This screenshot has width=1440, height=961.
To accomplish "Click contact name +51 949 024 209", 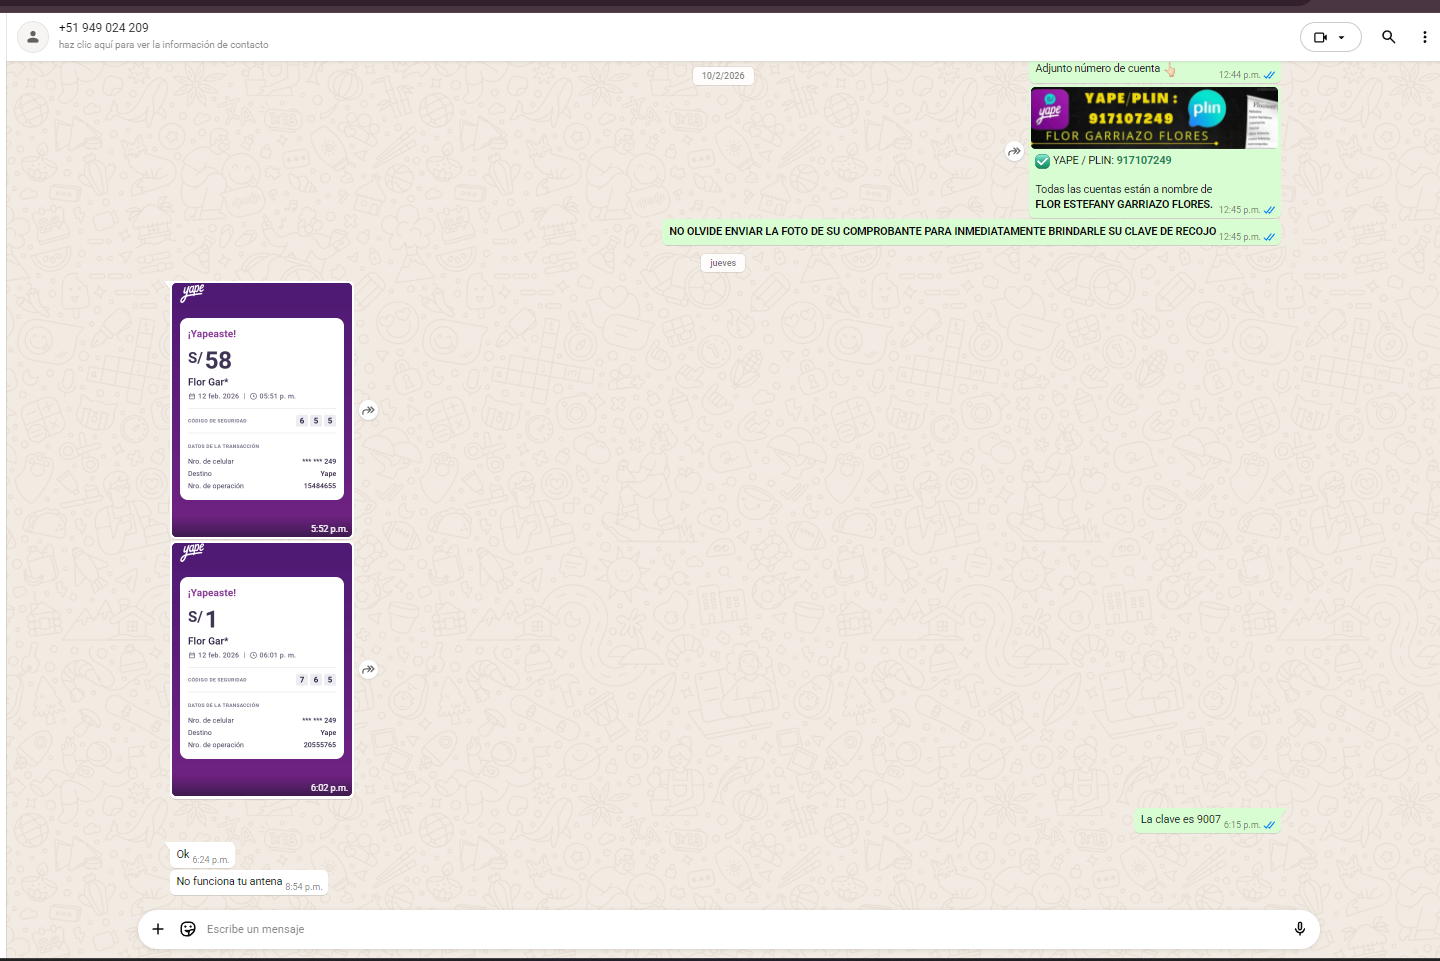I will point(104,28).
